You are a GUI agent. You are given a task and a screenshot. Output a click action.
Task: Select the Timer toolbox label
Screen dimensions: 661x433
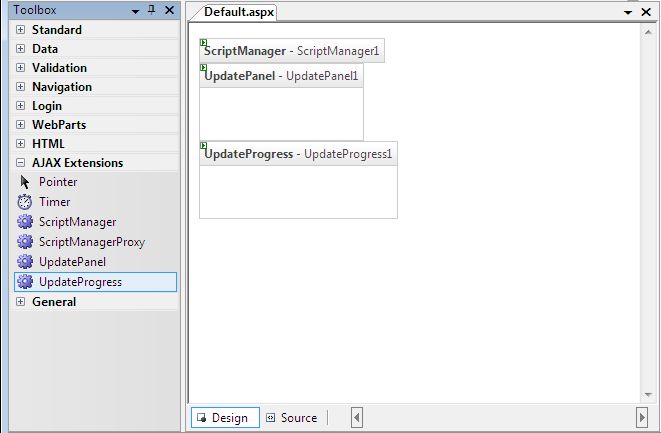coord(55,202)
